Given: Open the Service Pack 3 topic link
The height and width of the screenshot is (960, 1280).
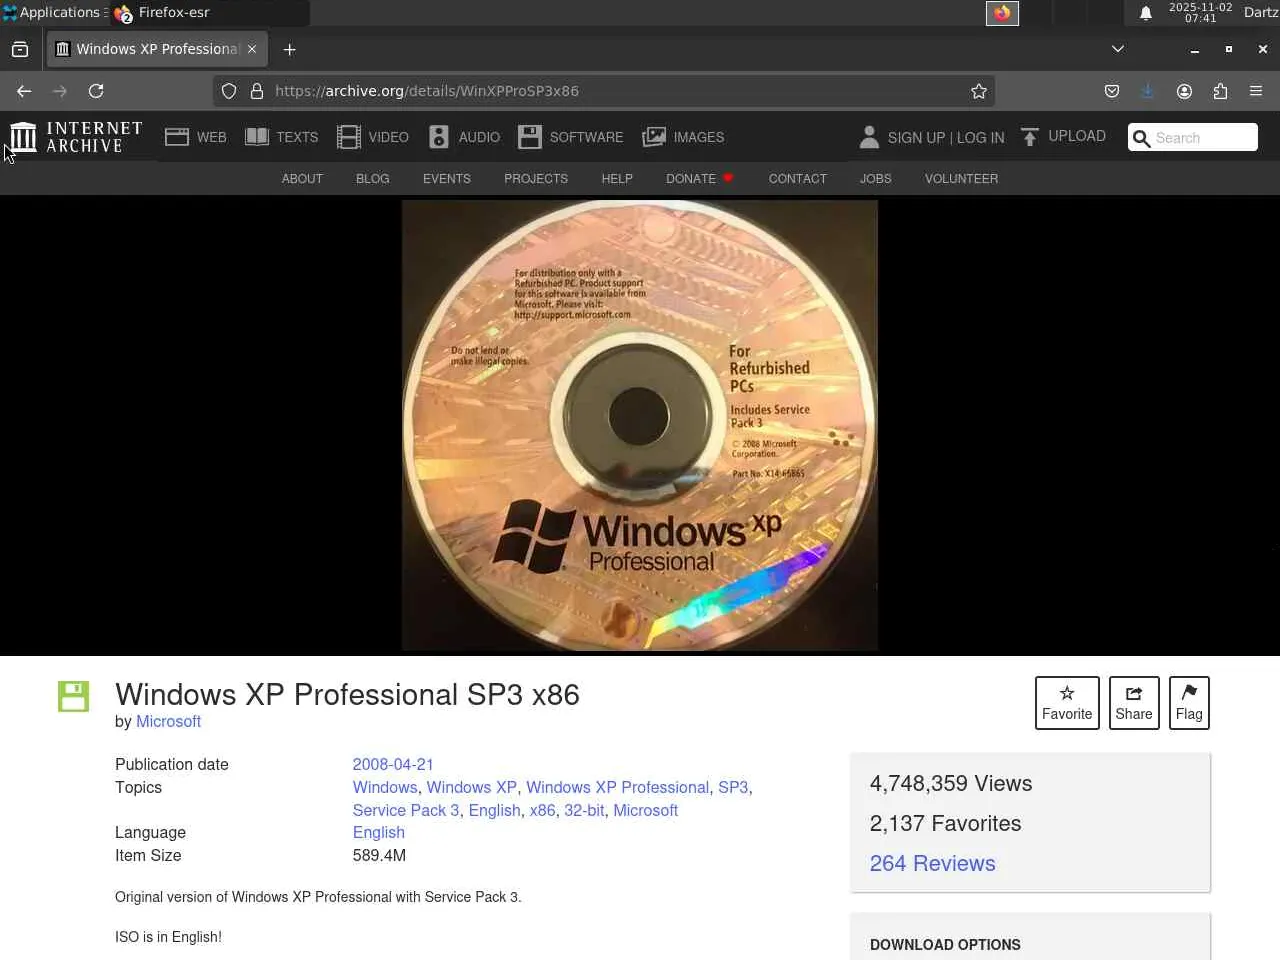Looking at the screenshot, I should pos(406,810).
